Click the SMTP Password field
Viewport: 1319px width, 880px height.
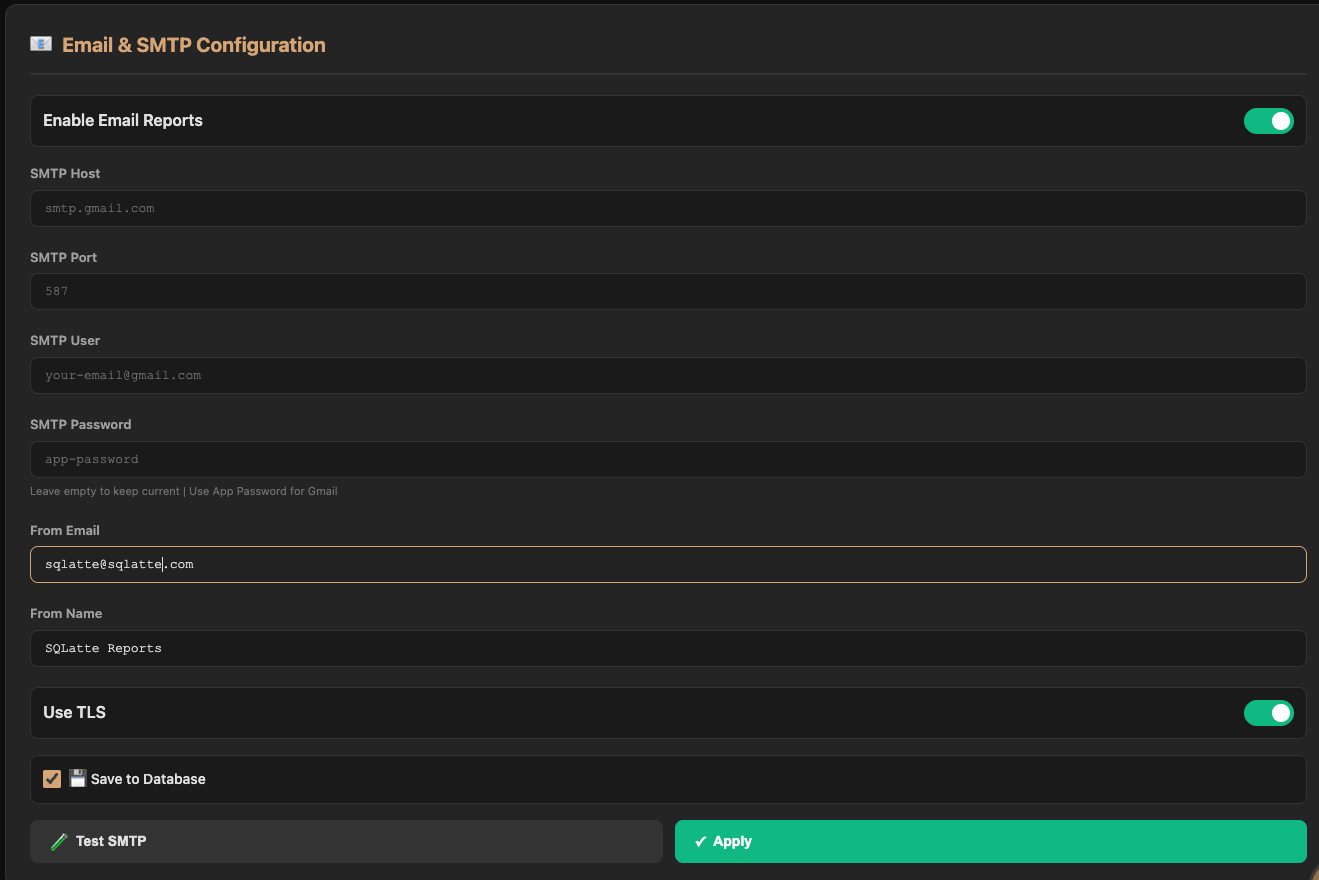pyautogui.click(x=668, y=459)
